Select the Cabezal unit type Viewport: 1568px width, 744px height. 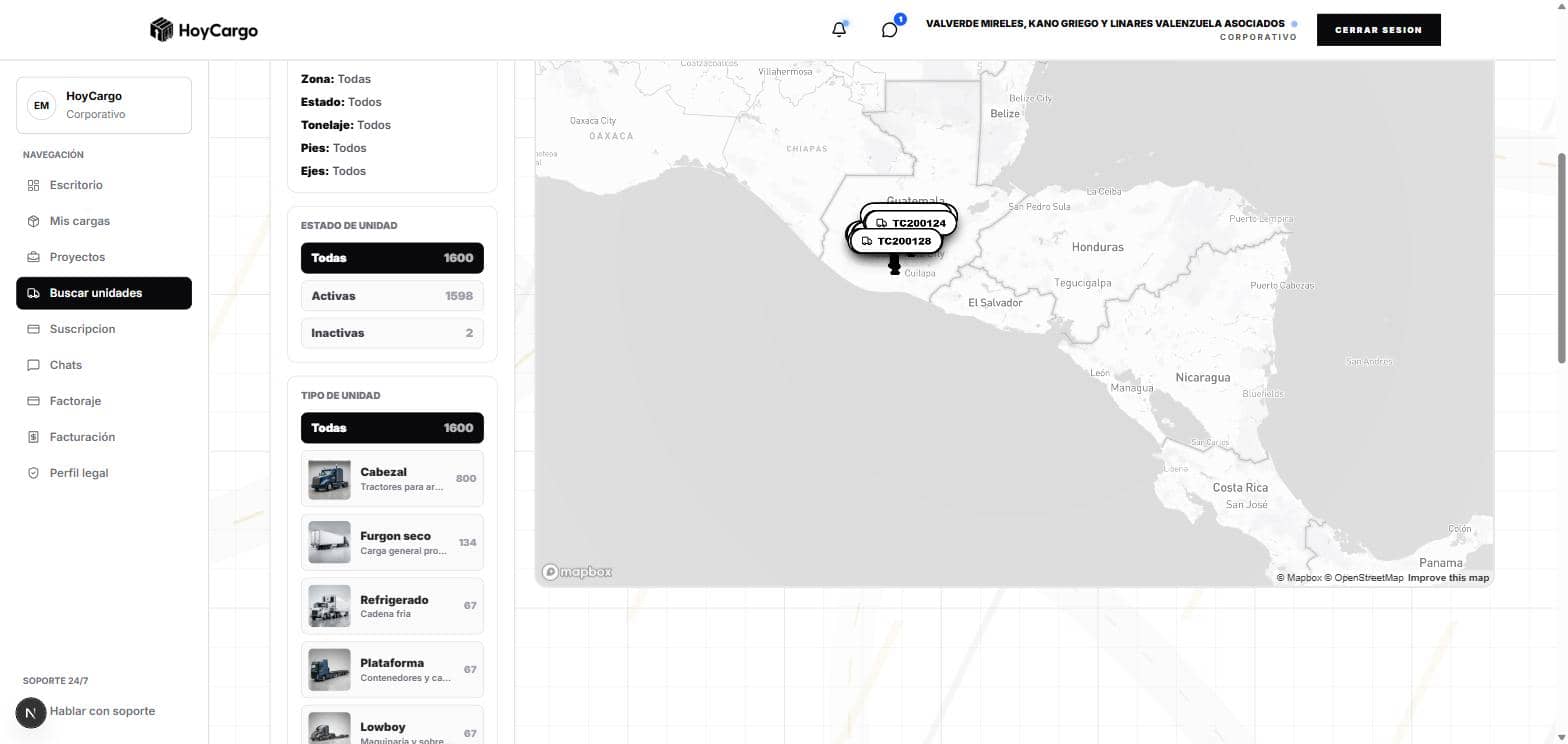392,479
